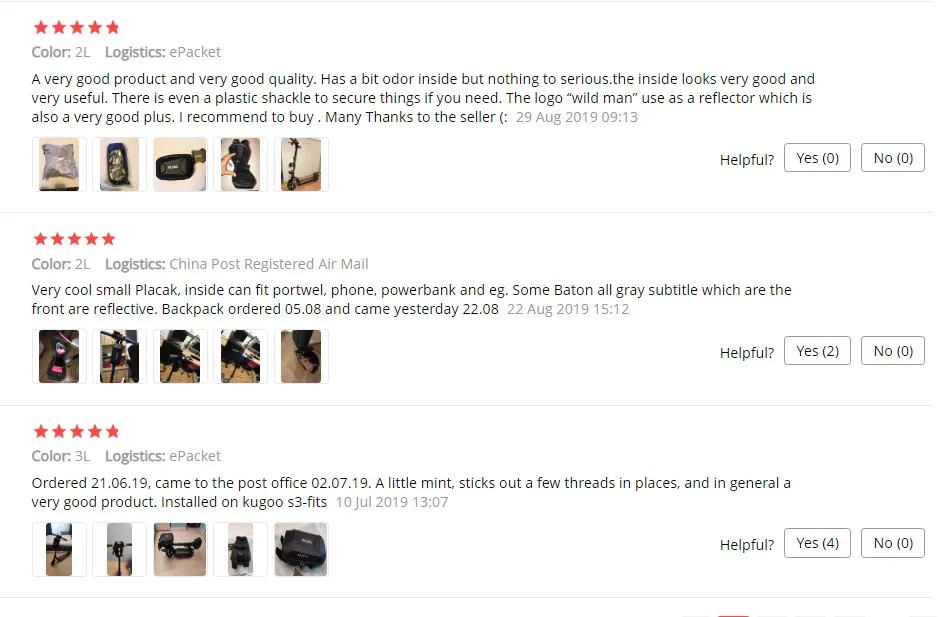View backpack photo in first review
Screen dimensions: 948x617
pos(120,164)
